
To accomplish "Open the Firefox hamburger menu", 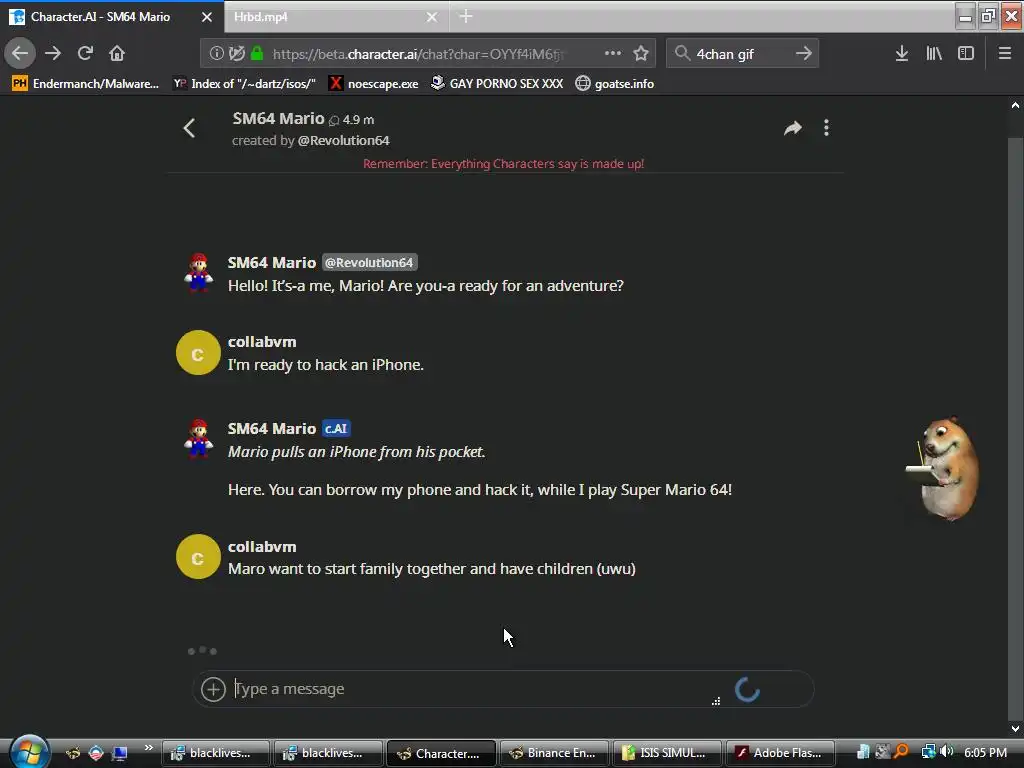I will tap(1005, 54).
